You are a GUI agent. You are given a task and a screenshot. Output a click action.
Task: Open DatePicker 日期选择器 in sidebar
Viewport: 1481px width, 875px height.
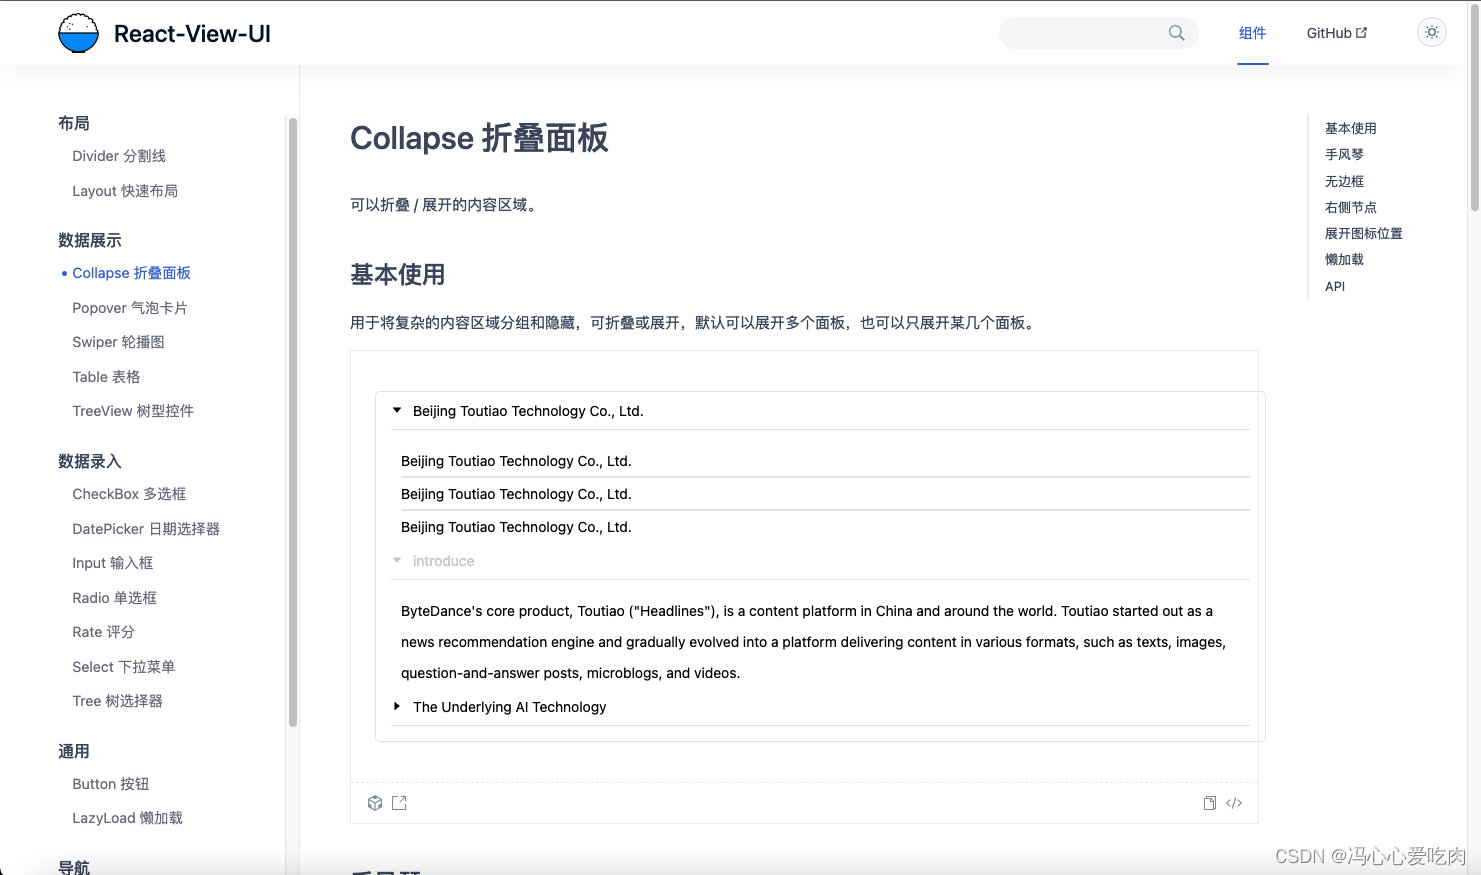[146, 529]
